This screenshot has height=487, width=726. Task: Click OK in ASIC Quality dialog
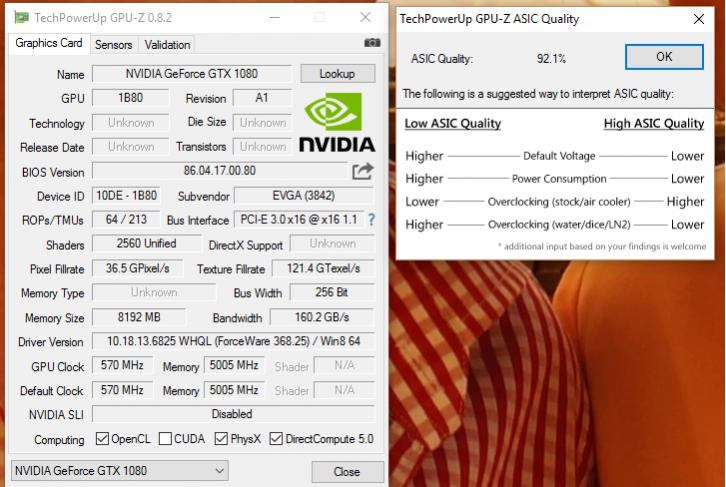coord(664,57)
